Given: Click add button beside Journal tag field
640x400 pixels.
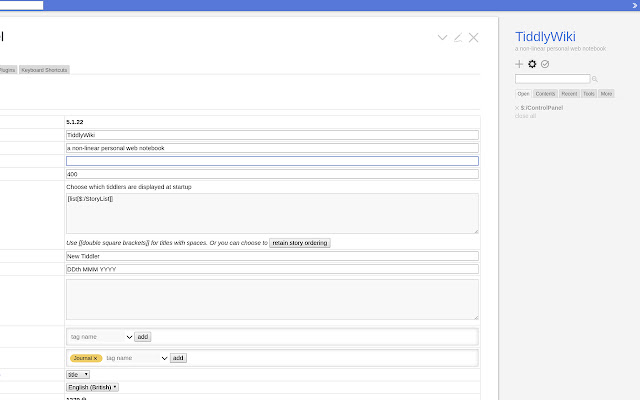Looking at the screenshot, I should pos(178,358).
